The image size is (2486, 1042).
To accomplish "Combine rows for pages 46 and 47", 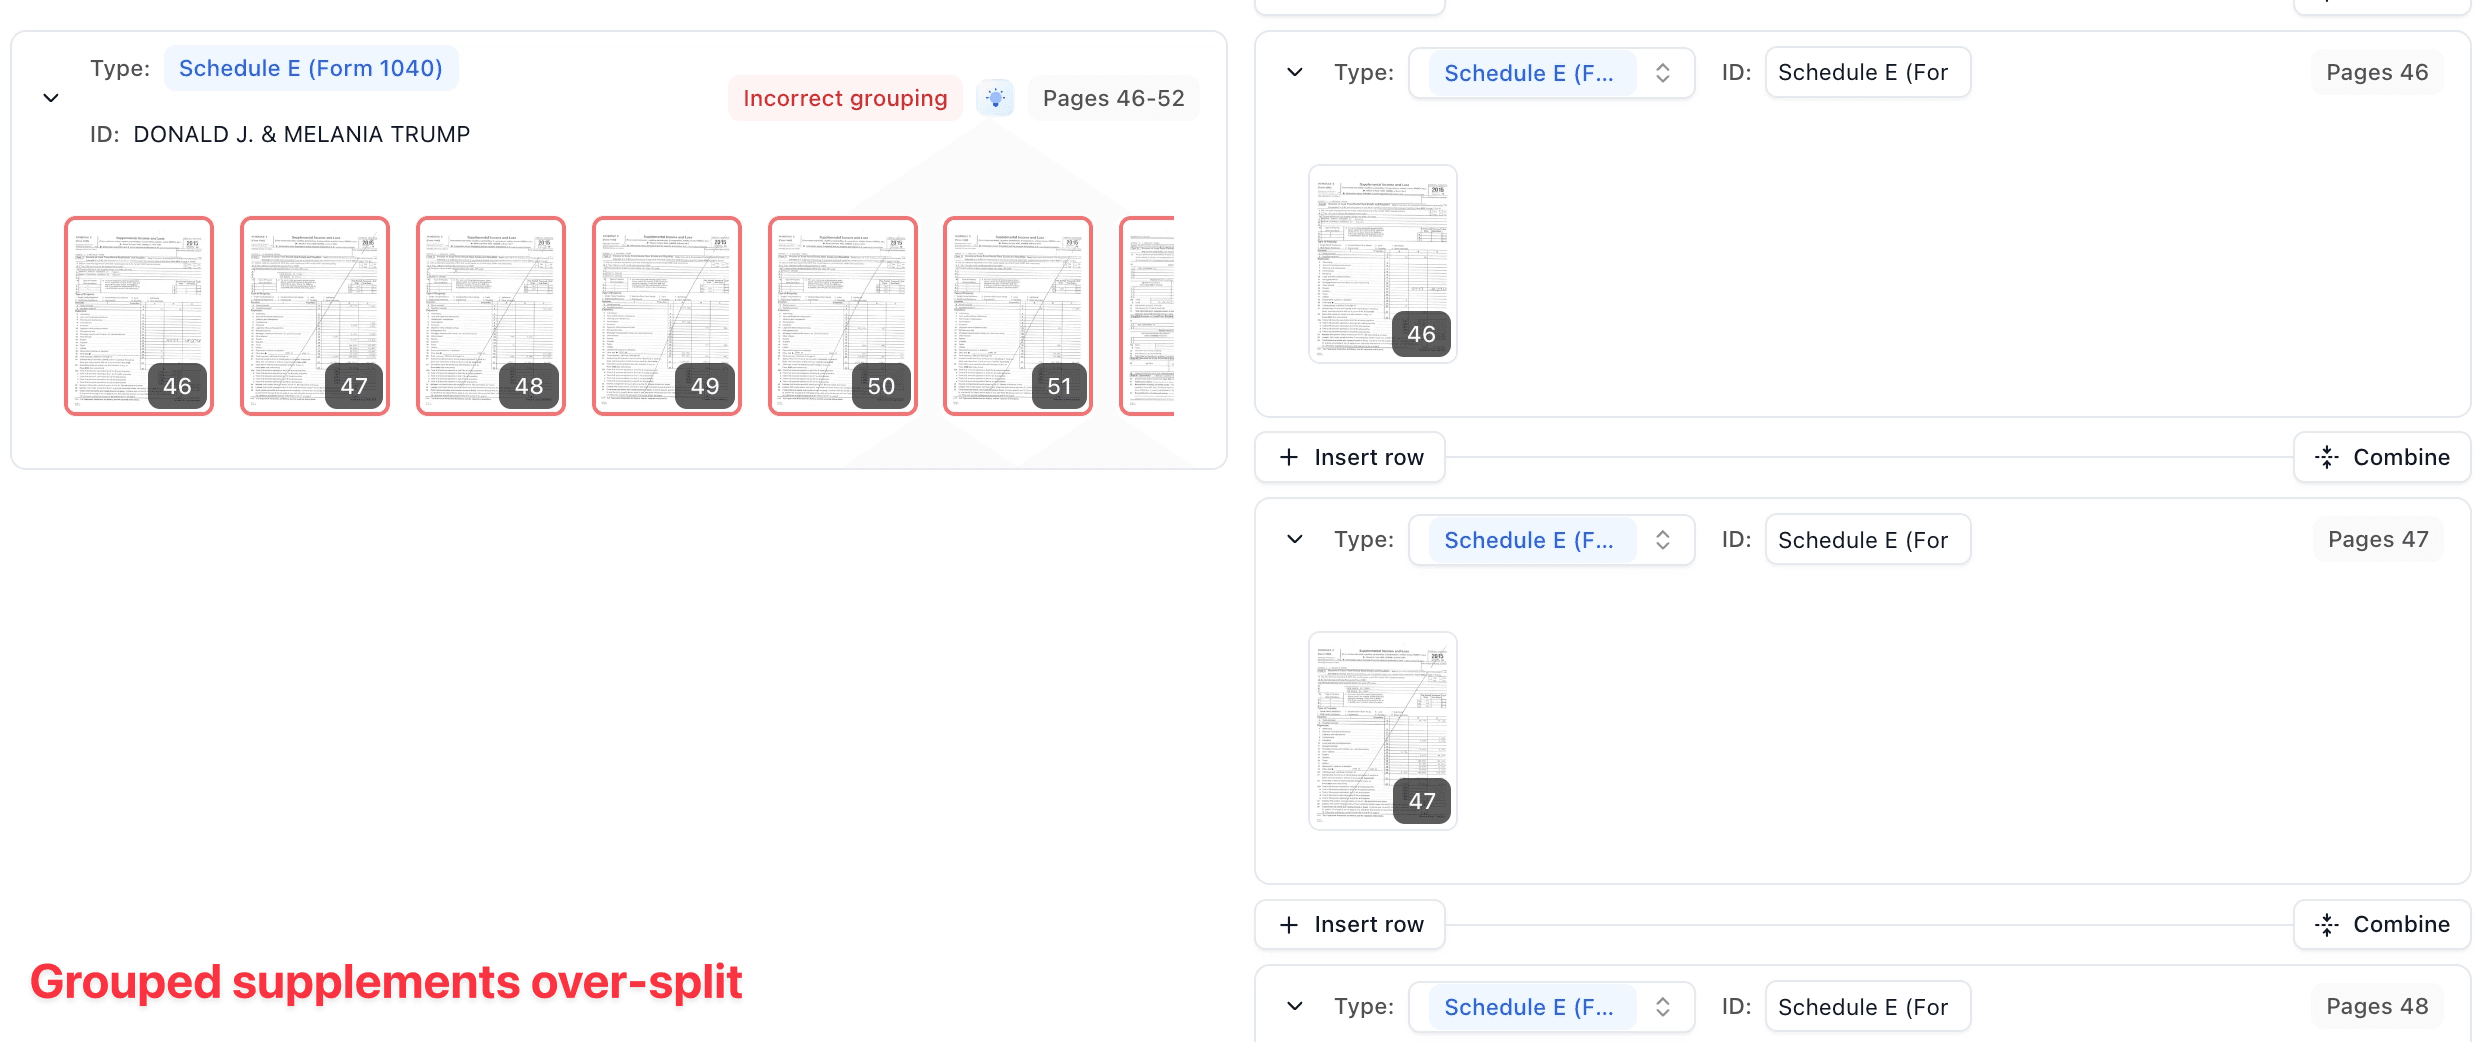I will [x=2382, y=457].
